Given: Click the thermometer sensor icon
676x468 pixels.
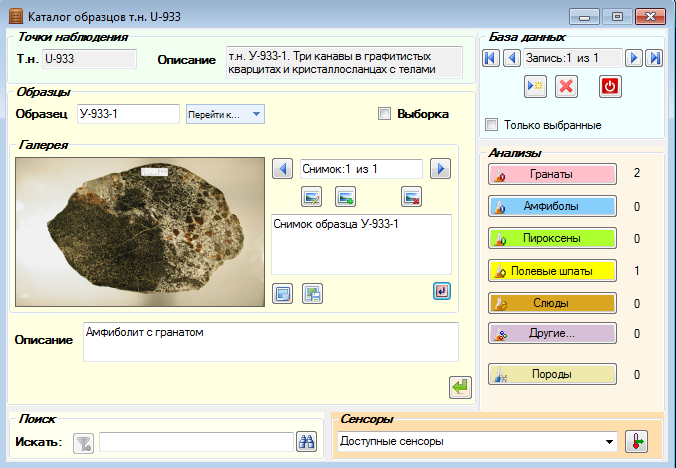Looking at the screenshot, I should point(636,442).
